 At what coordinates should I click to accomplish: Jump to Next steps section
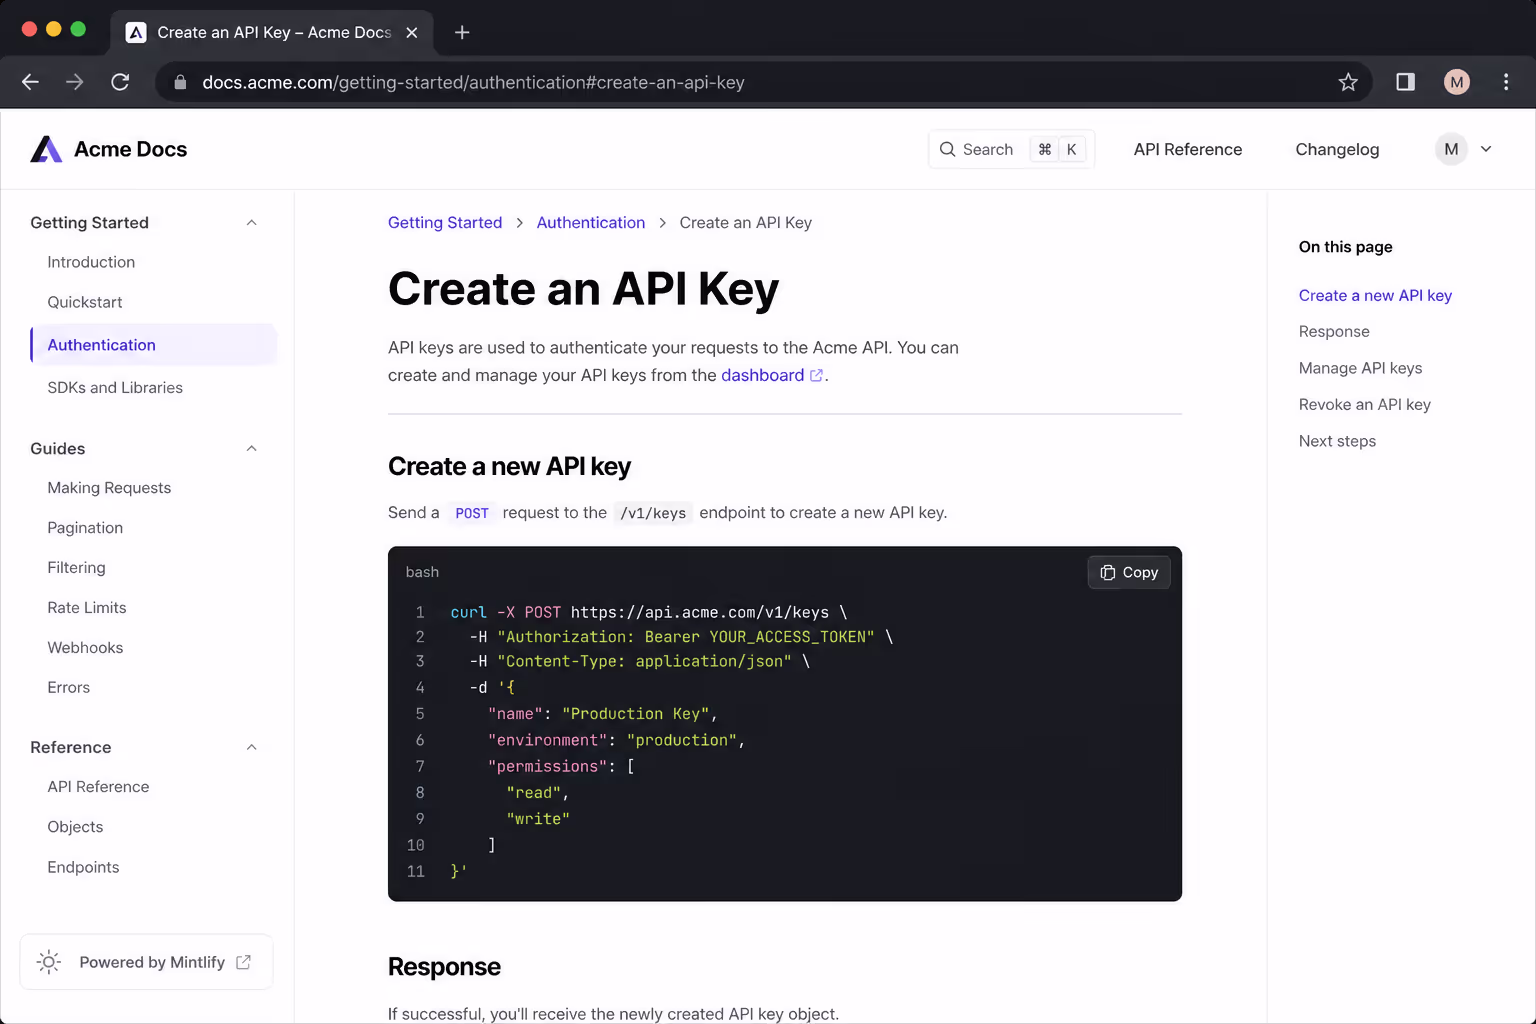(1337, 441)
